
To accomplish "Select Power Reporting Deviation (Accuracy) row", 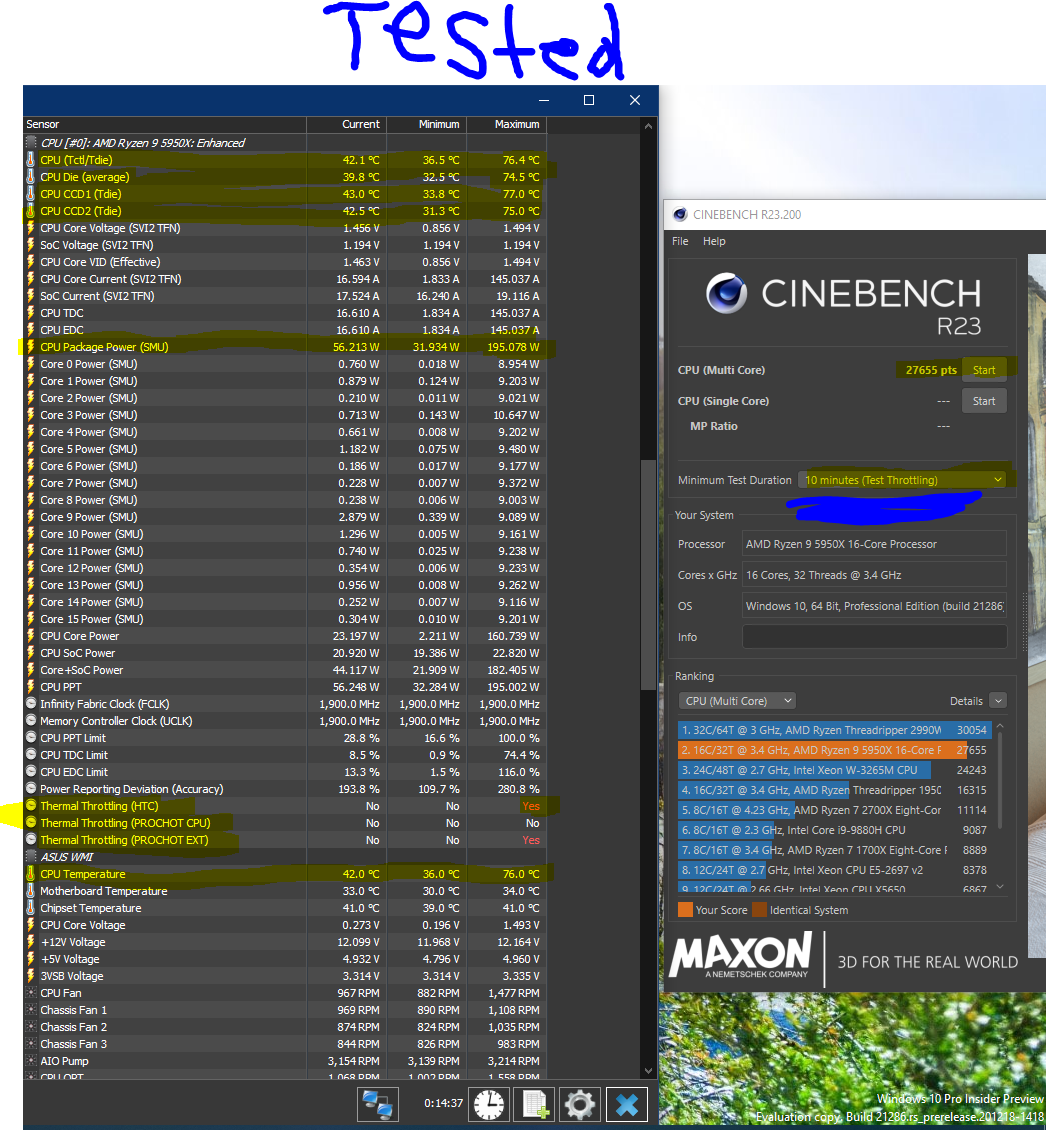I will click(x=285, y=788).
